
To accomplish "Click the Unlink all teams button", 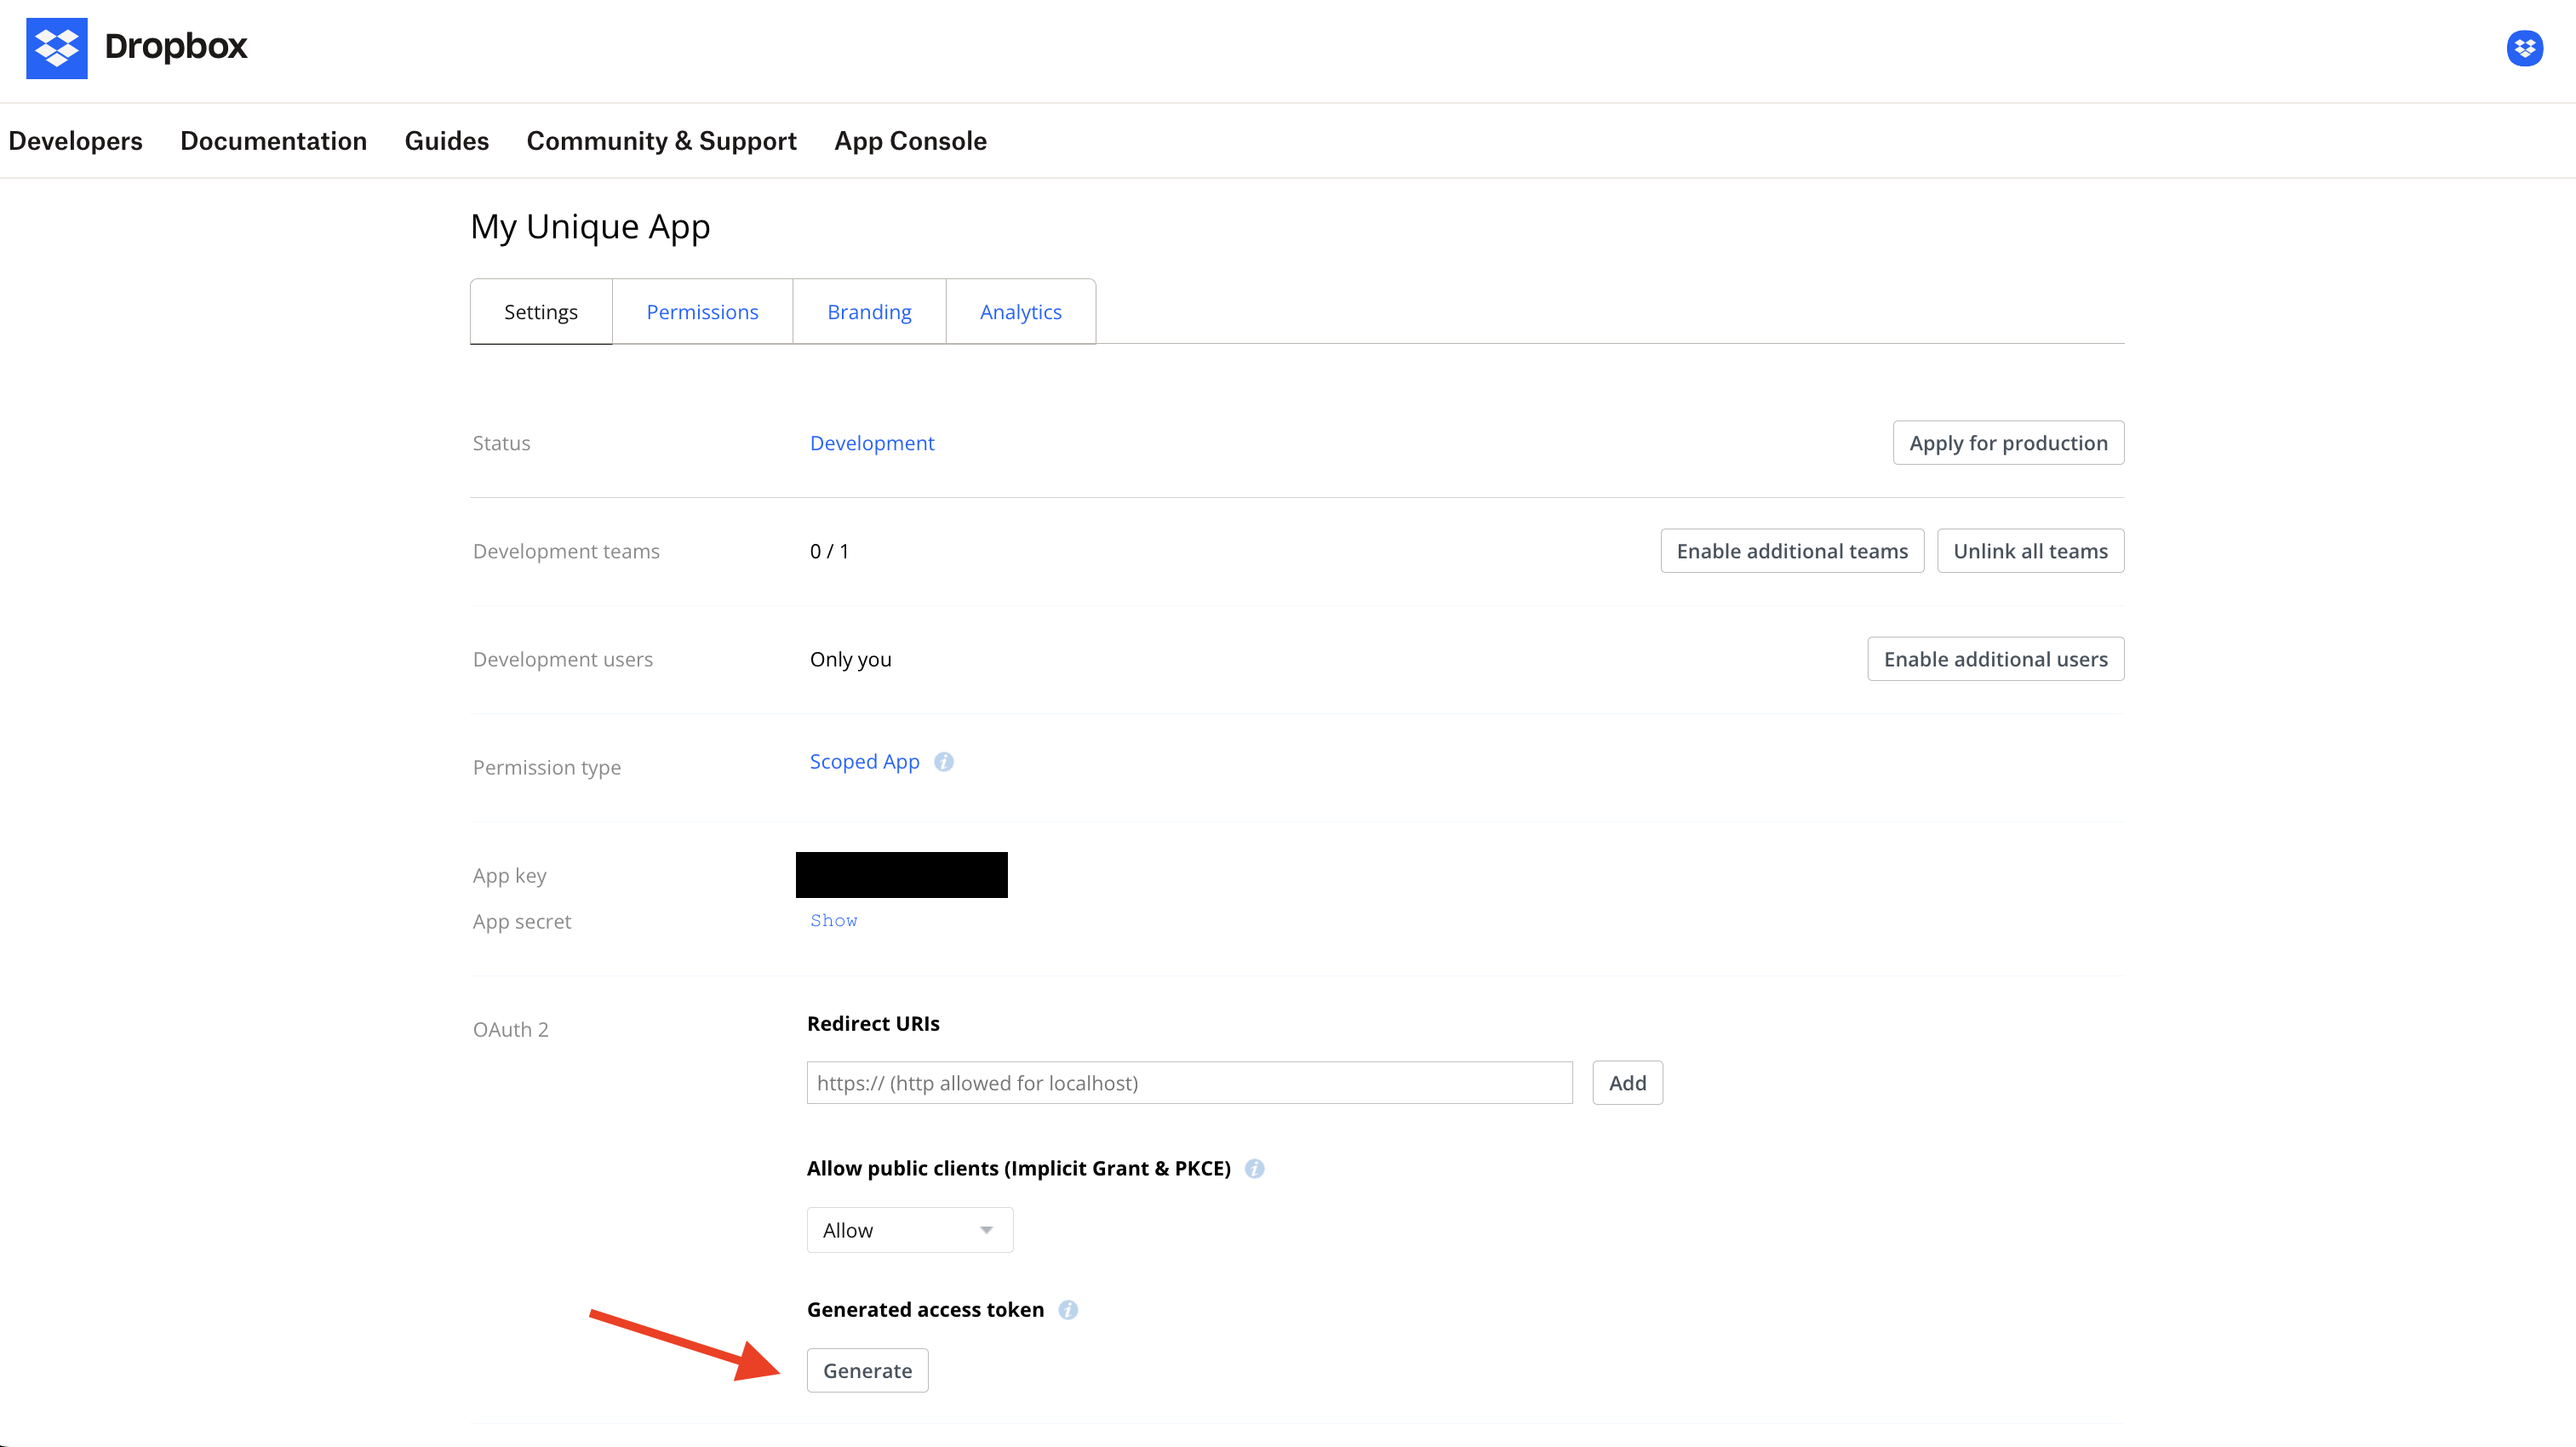I will pyautogui.click(x=2029, y=551).
